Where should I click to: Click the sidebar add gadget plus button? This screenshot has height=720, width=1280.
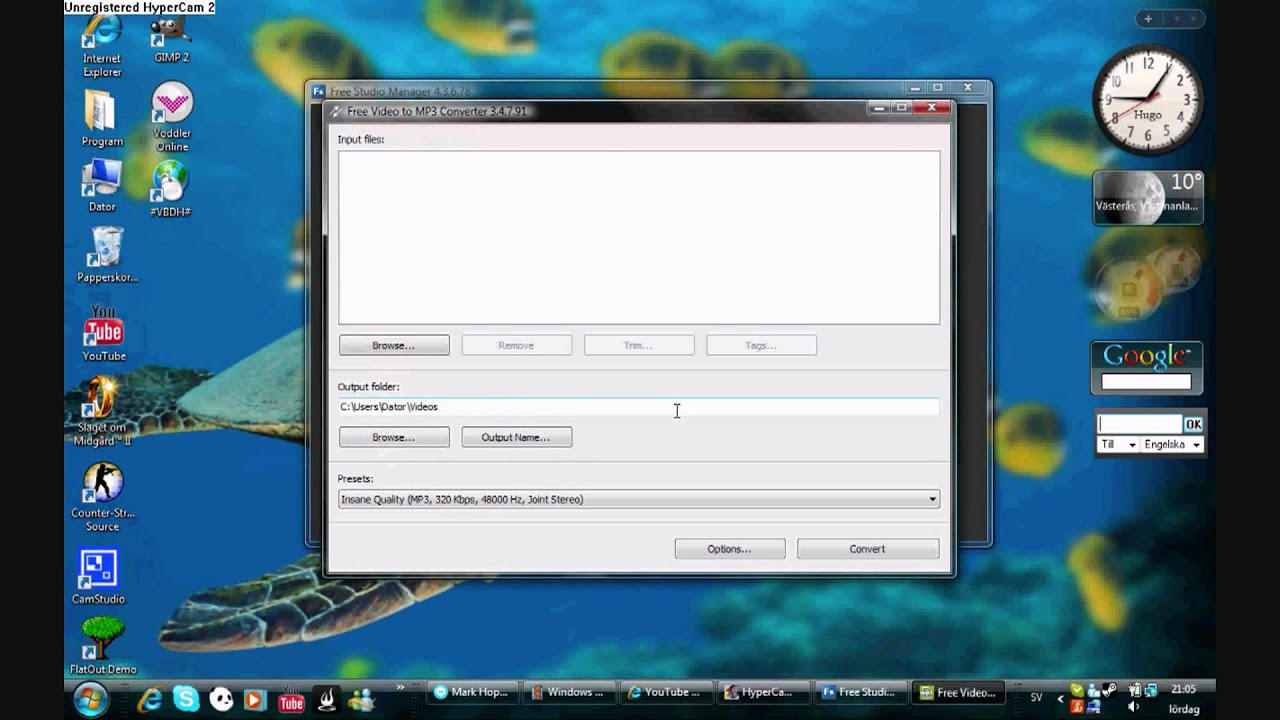tap(1148, 19)
